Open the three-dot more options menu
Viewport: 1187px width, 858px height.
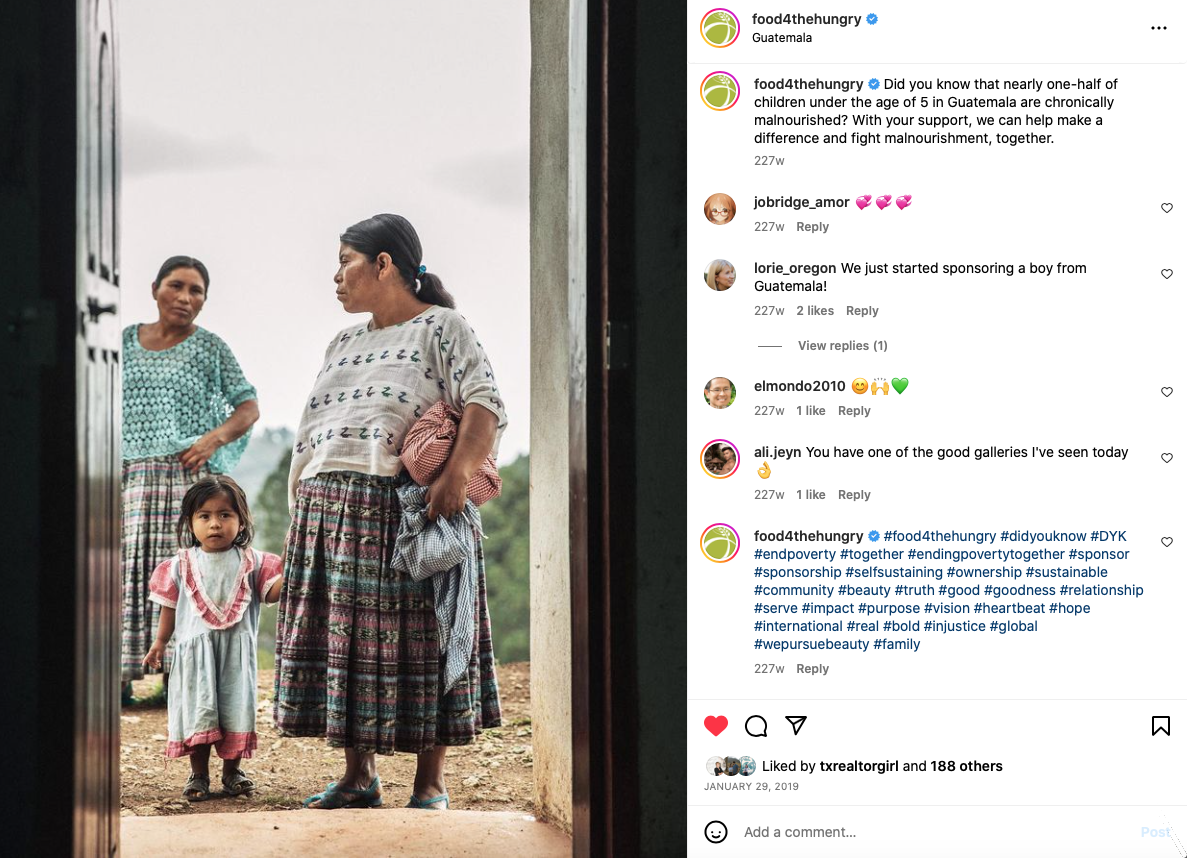1158,28
